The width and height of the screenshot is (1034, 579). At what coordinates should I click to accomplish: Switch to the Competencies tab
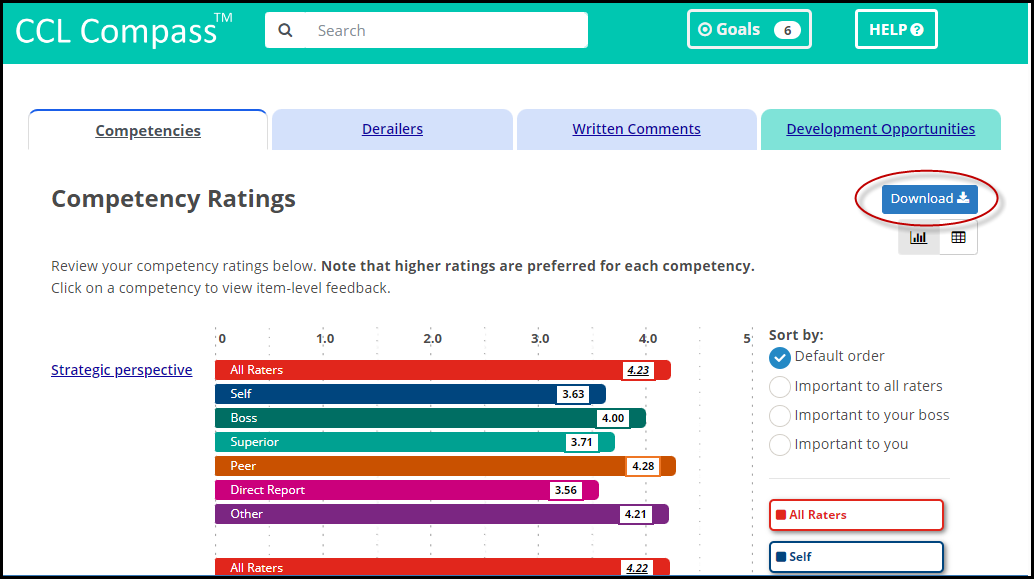[x=147, y=129]
